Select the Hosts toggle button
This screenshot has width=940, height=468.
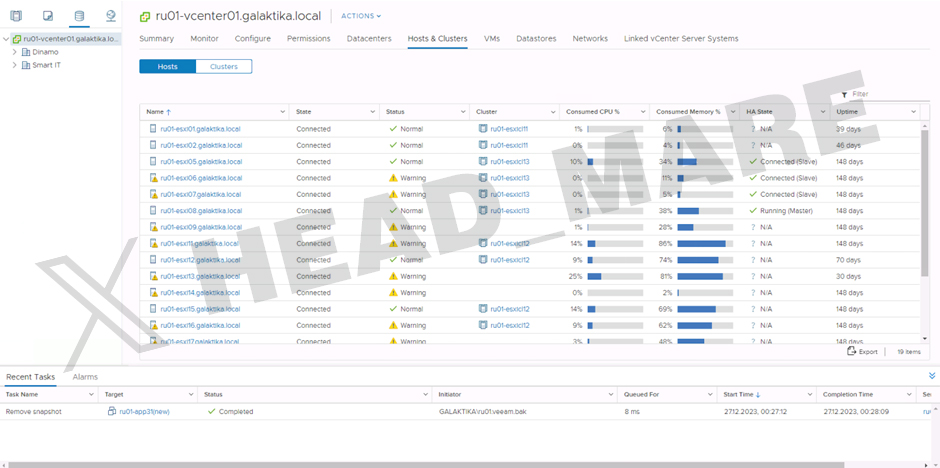tap(168, 67)
